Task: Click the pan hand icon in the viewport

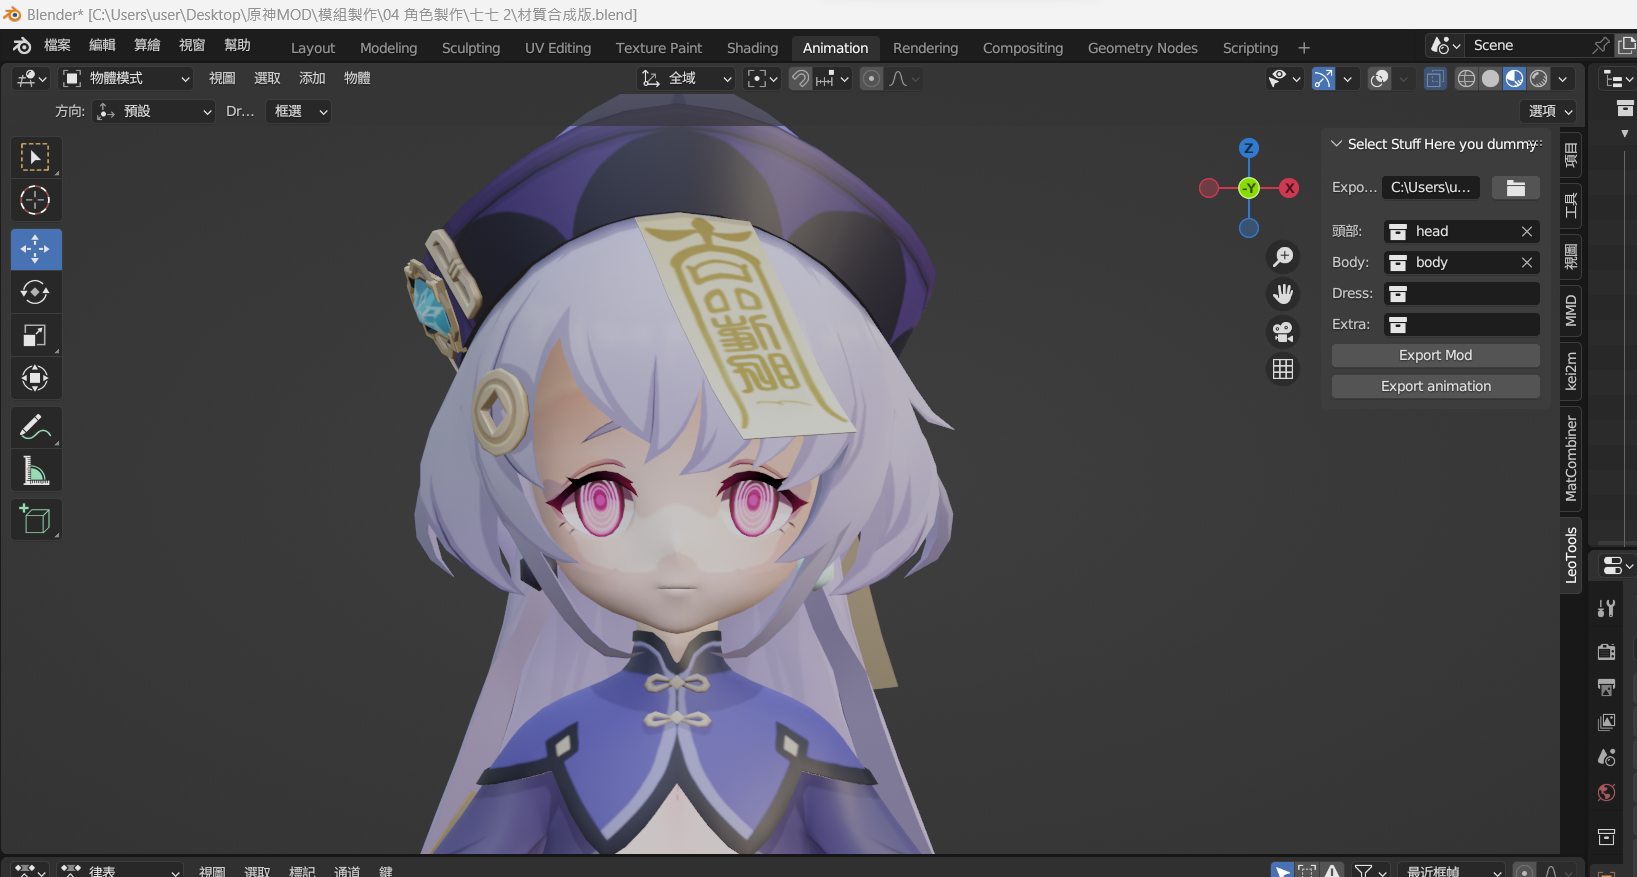Action: pos(1283,294)
